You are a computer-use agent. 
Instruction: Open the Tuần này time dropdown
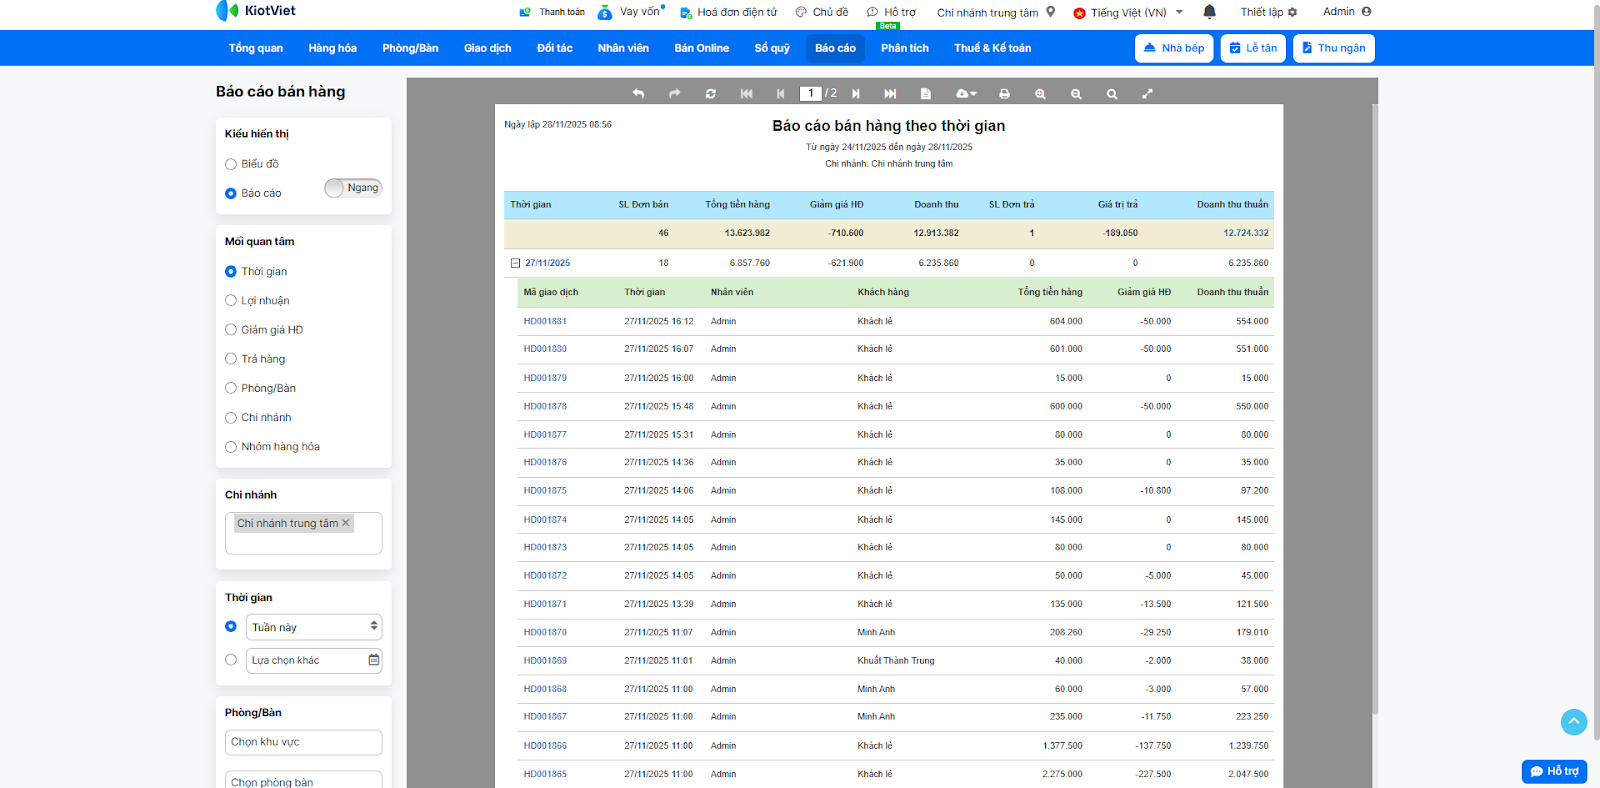pos(314,627)
